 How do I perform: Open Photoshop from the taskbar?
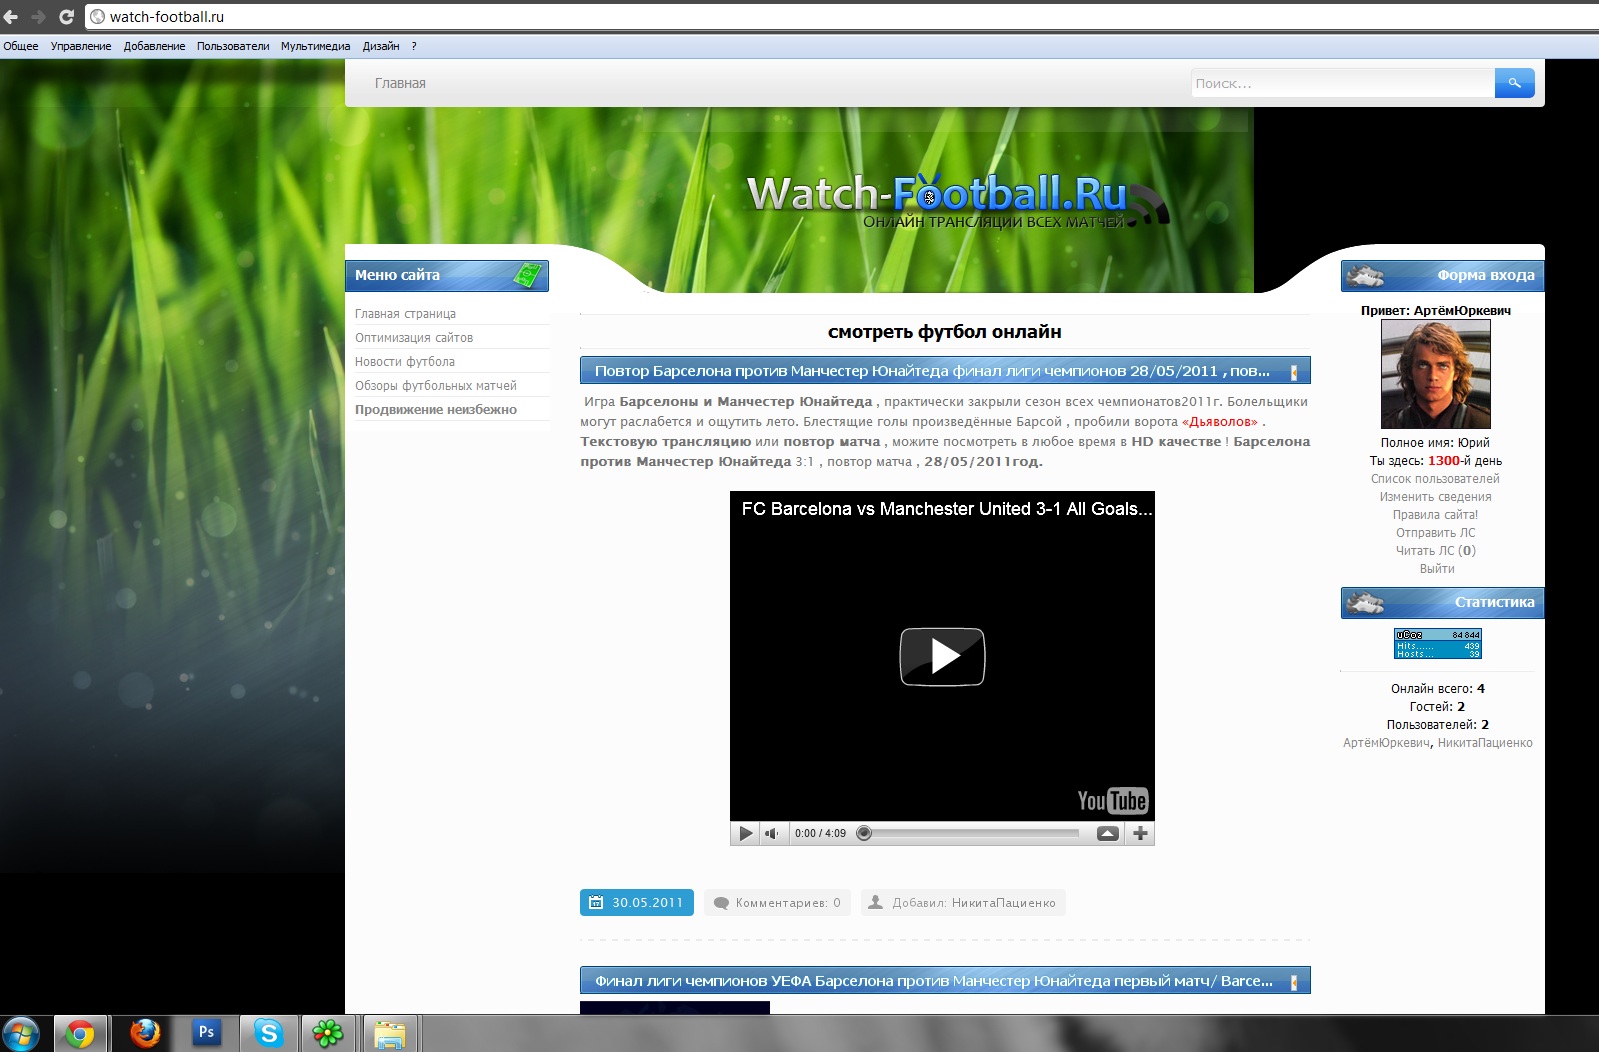206,1033
